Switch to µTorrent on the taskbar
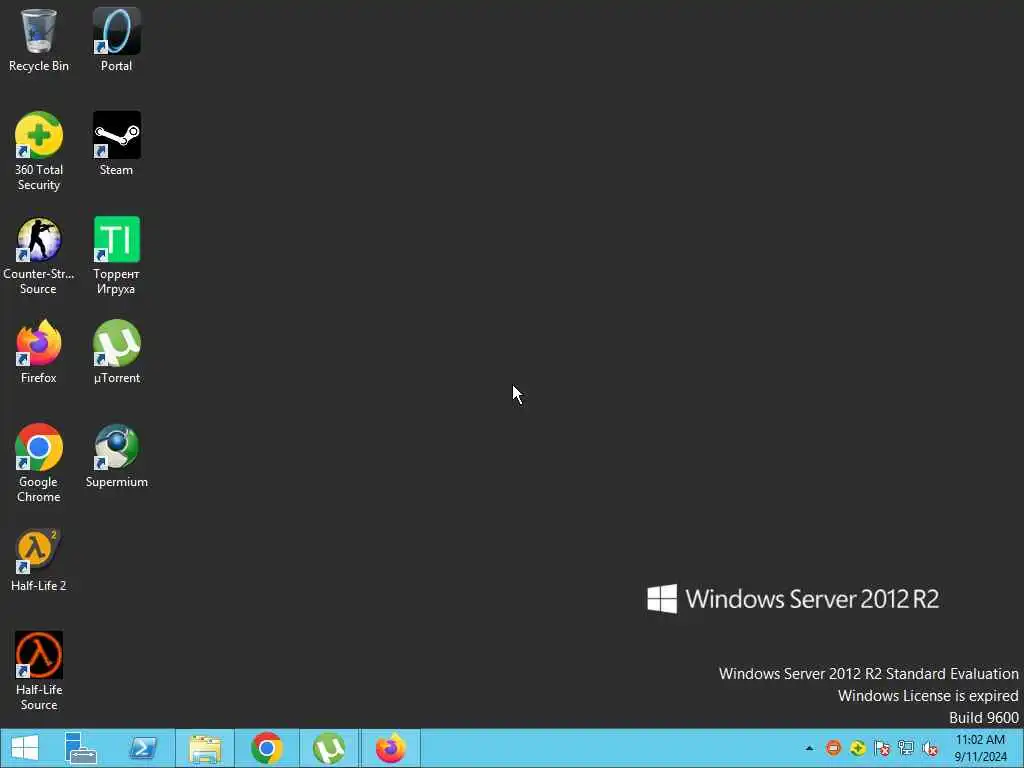The image size is (1024, 768). [328, 748]
